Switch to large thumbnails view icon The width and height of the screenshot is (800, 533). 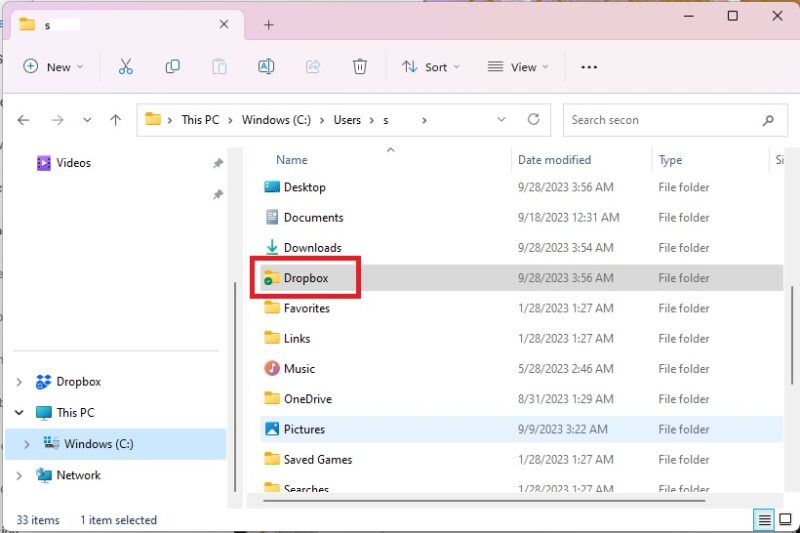[786, 520]
